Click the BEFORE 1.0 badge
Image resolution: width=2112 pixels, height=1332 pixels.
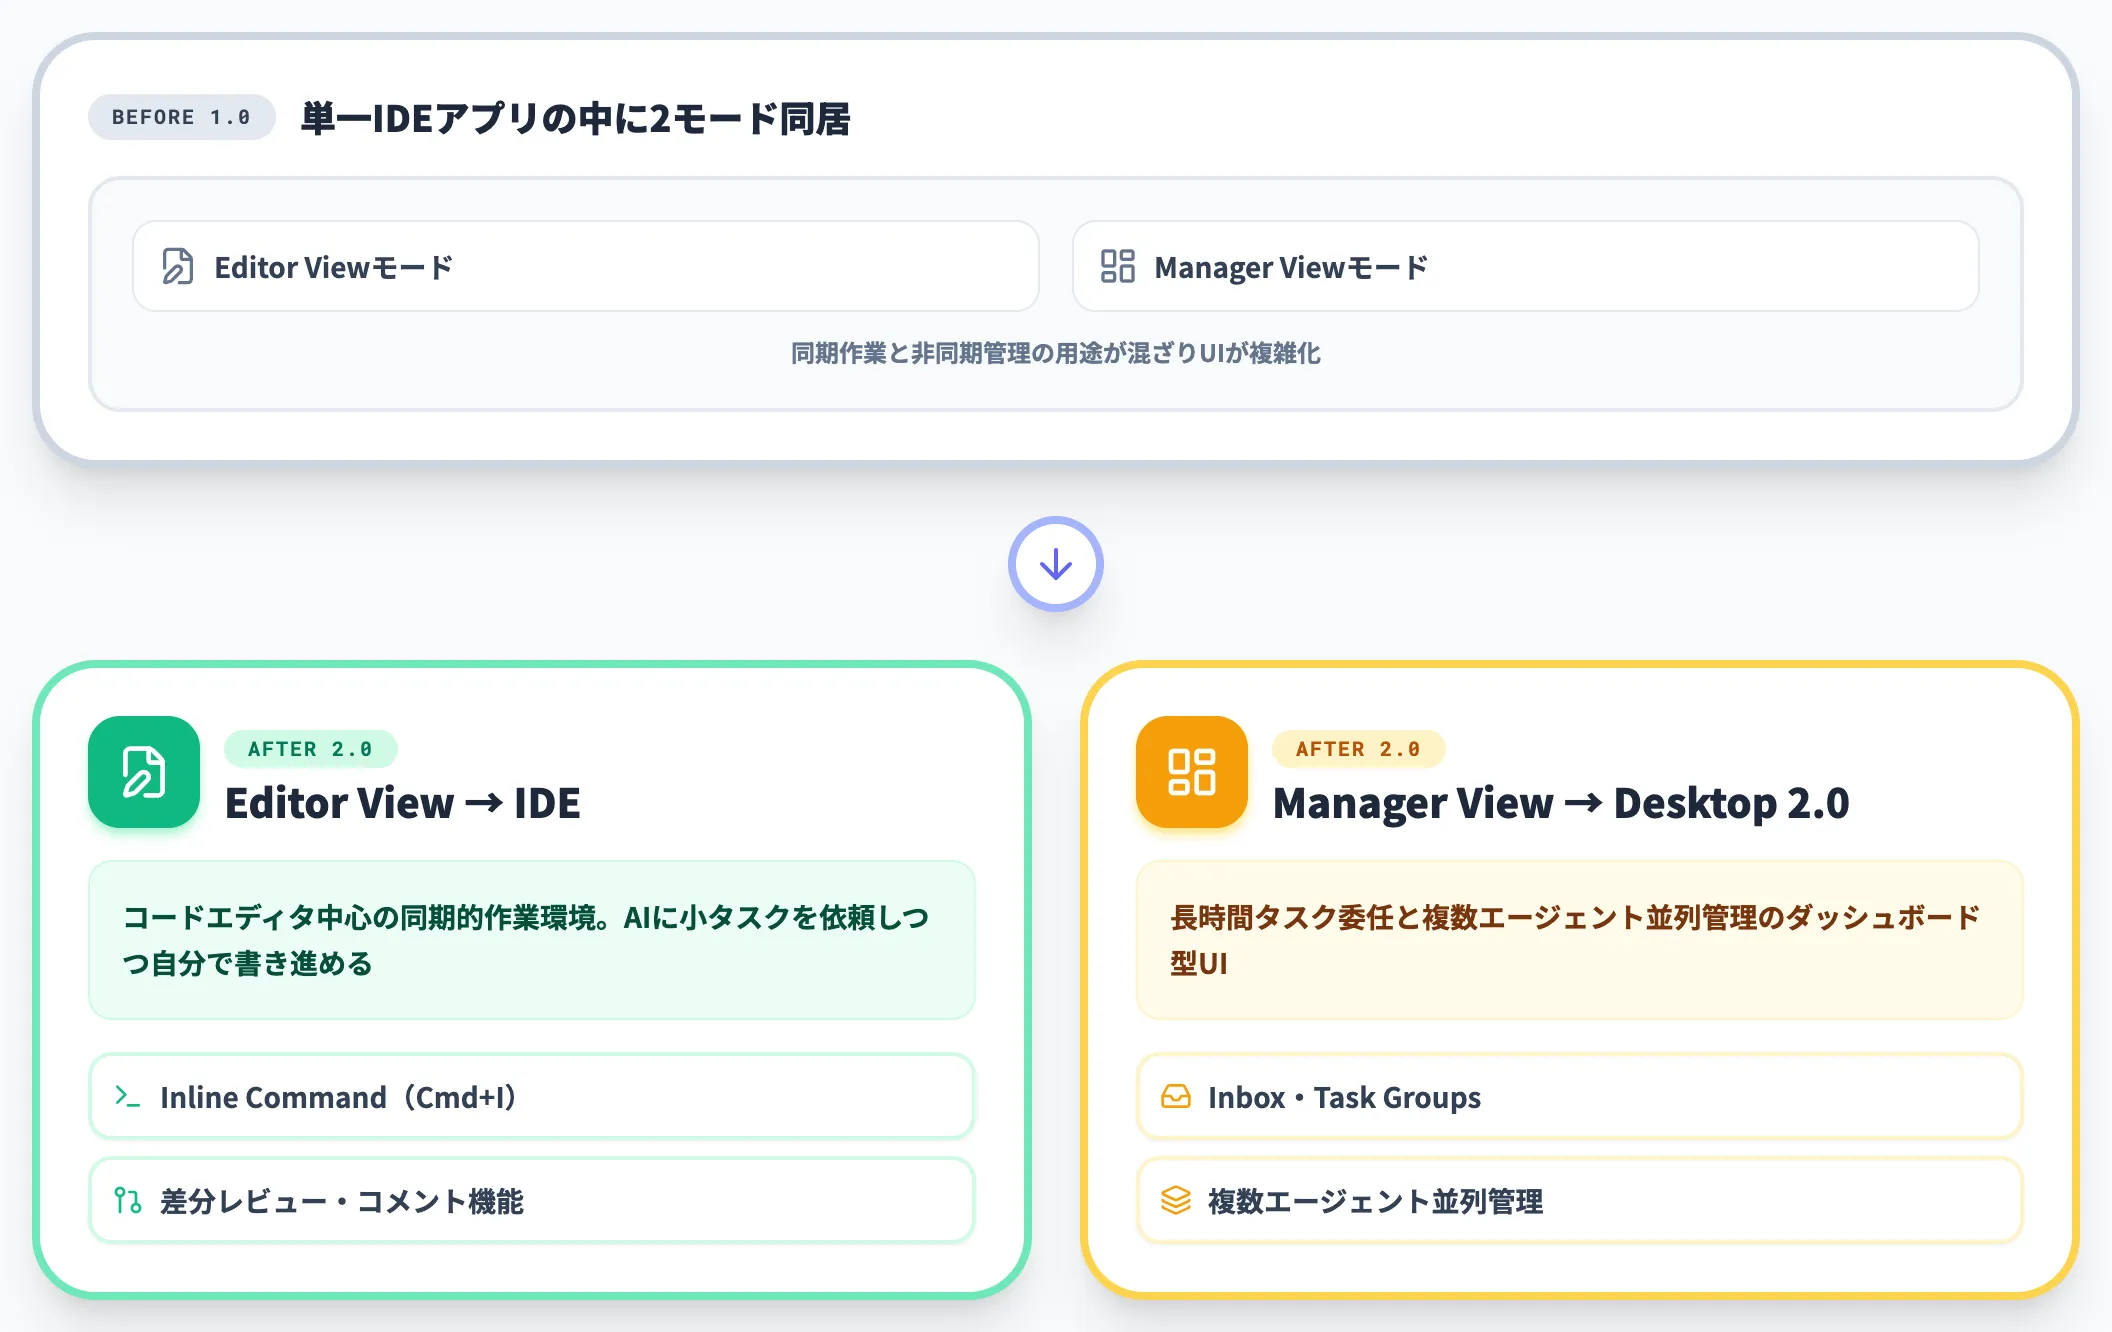coord(181,117)
